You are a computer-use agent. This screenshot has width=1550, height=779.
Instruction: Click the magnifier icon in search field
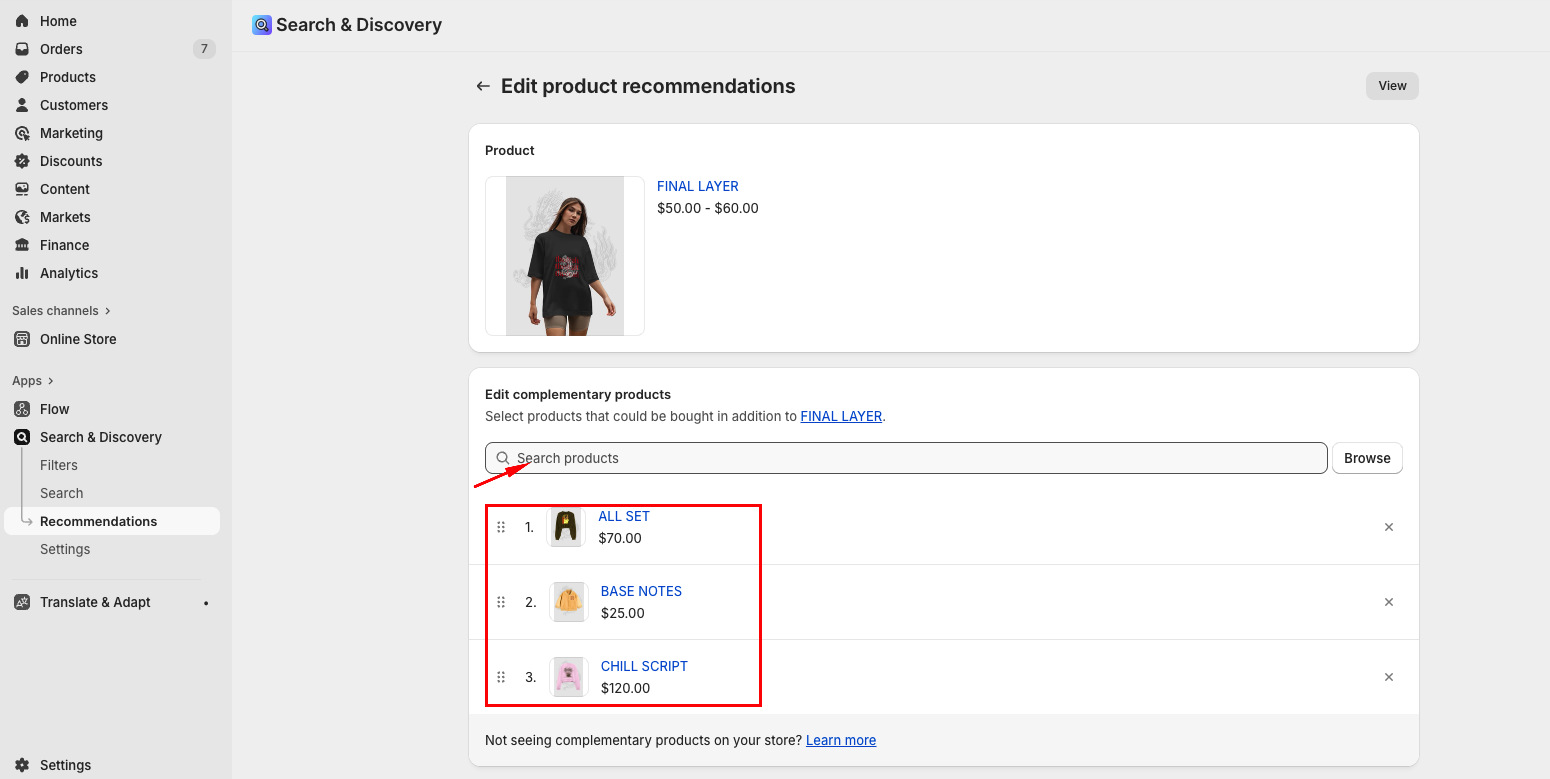click(504, 458)
